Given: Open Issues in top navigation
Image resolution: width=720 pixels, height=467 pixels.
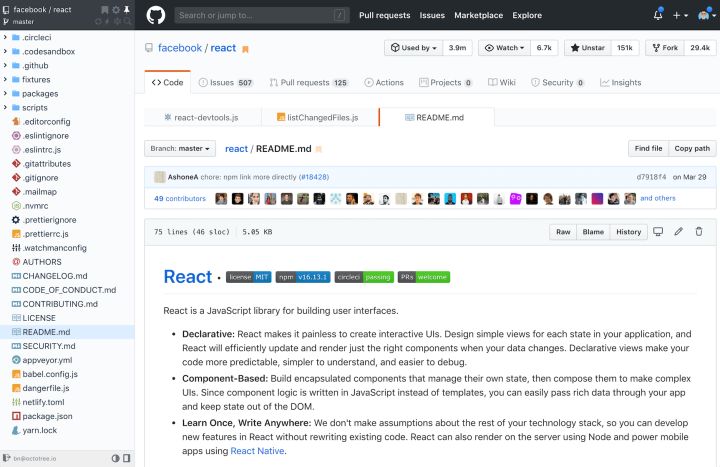Looking at the screenshot, I should tap(432, 15).
